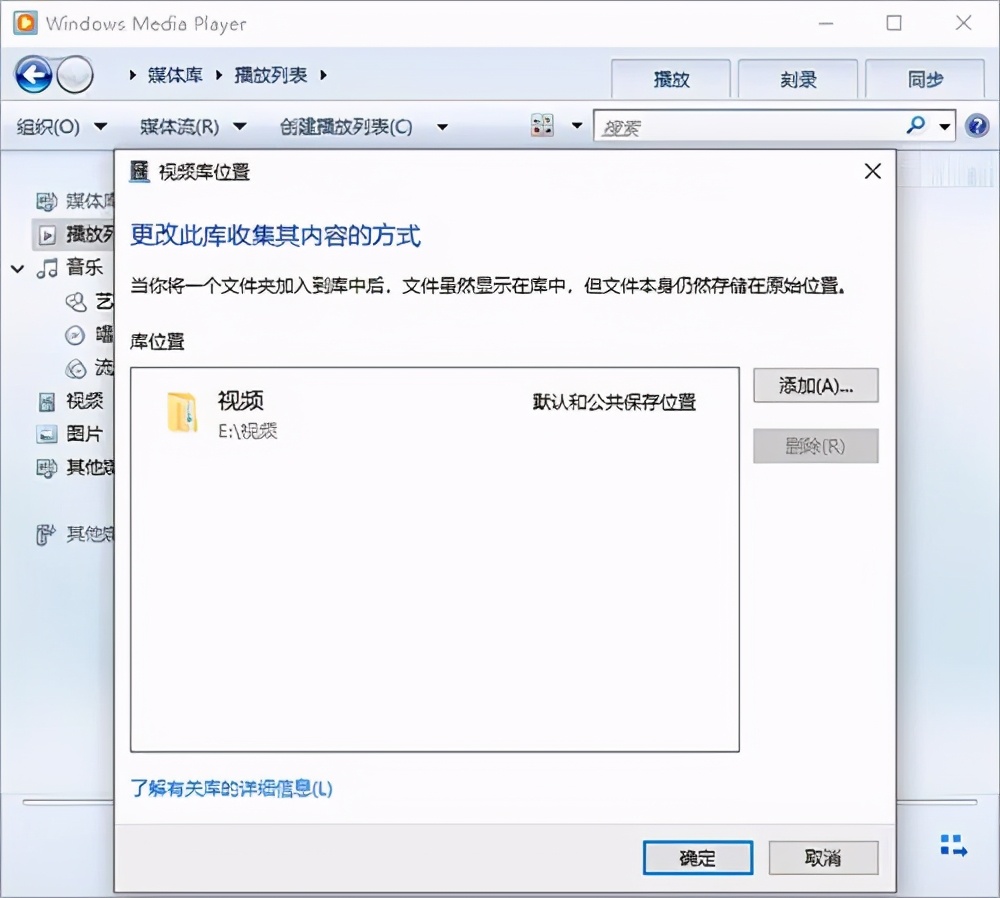
Task: Switch to the 同步 (Sync) tab
Action: point(925,79)
